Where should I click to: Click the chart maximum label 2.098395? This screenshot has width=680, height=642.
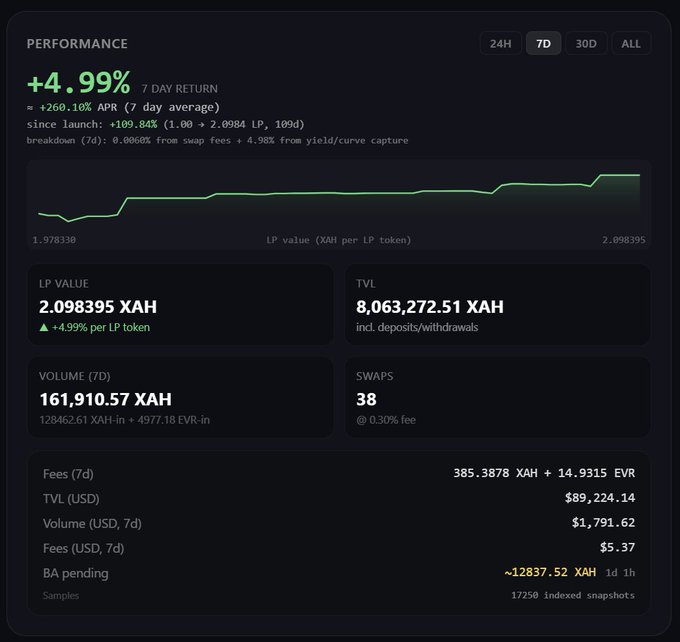coord(624,240)
